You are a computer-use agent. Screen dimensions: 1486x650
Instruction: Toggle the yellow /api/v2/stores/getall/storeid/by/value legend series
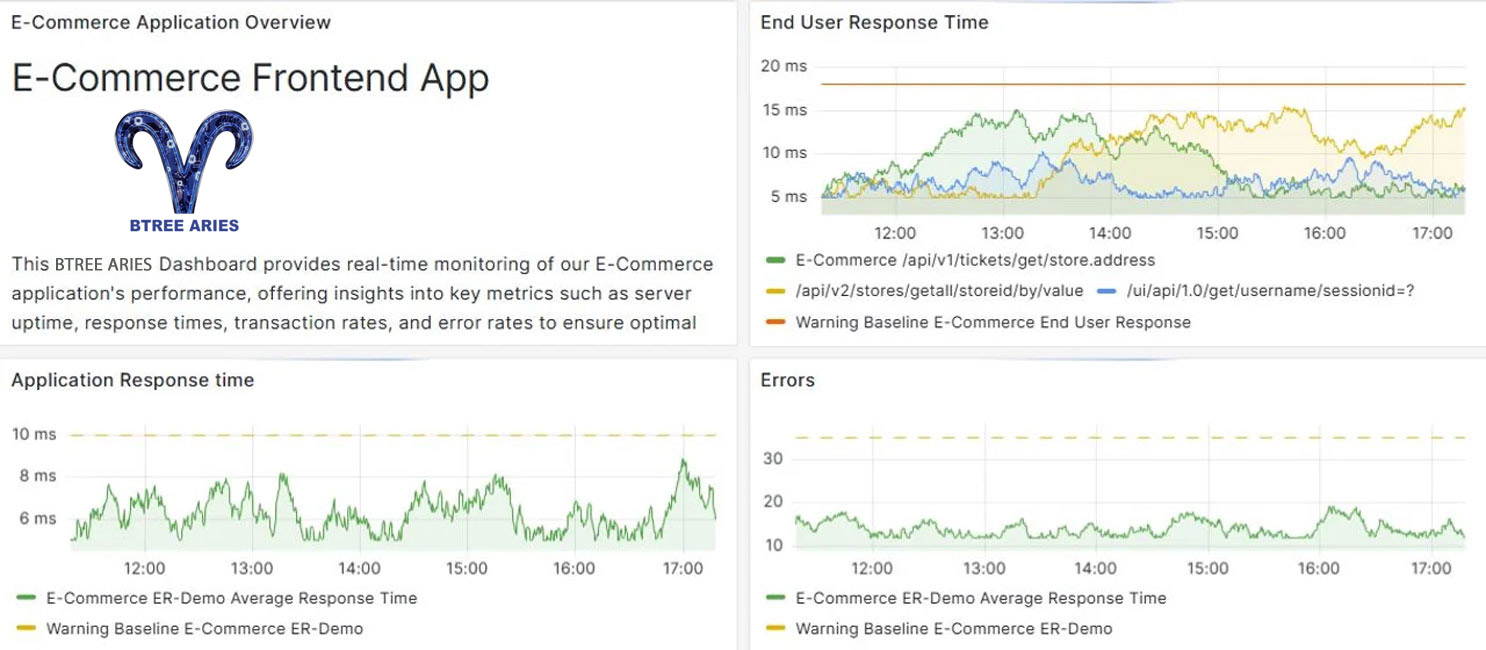click(x=925, y=291)
